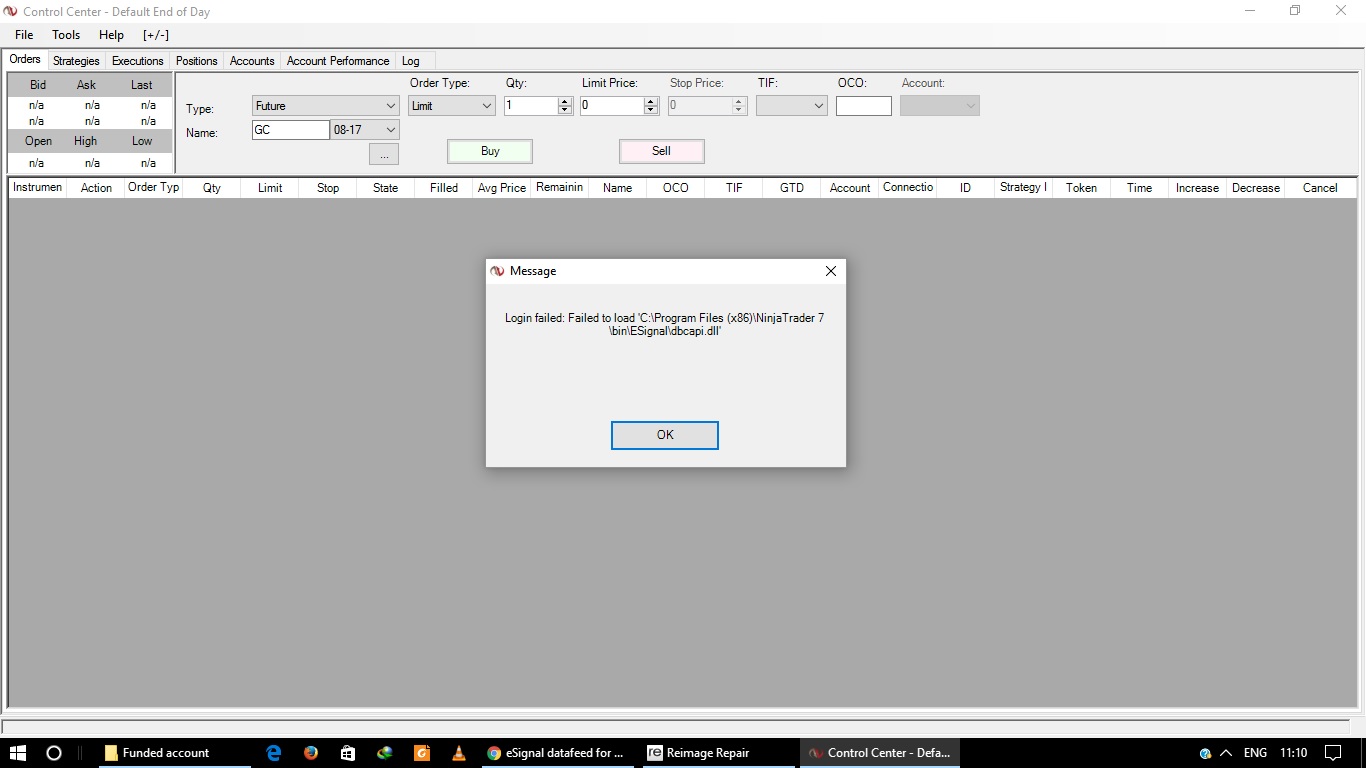Switch to the Log tab
Screen dimensions: 1366x768
coord(411,61)
